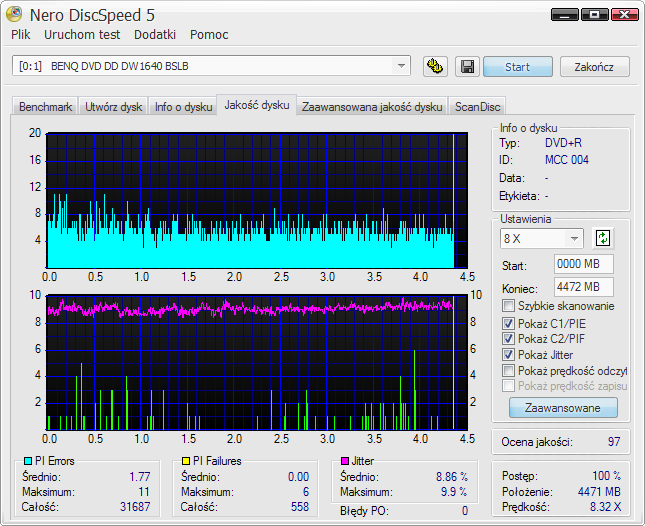645x526 pixels.
Task: Open the Plik menu
Action: point(21,35)
